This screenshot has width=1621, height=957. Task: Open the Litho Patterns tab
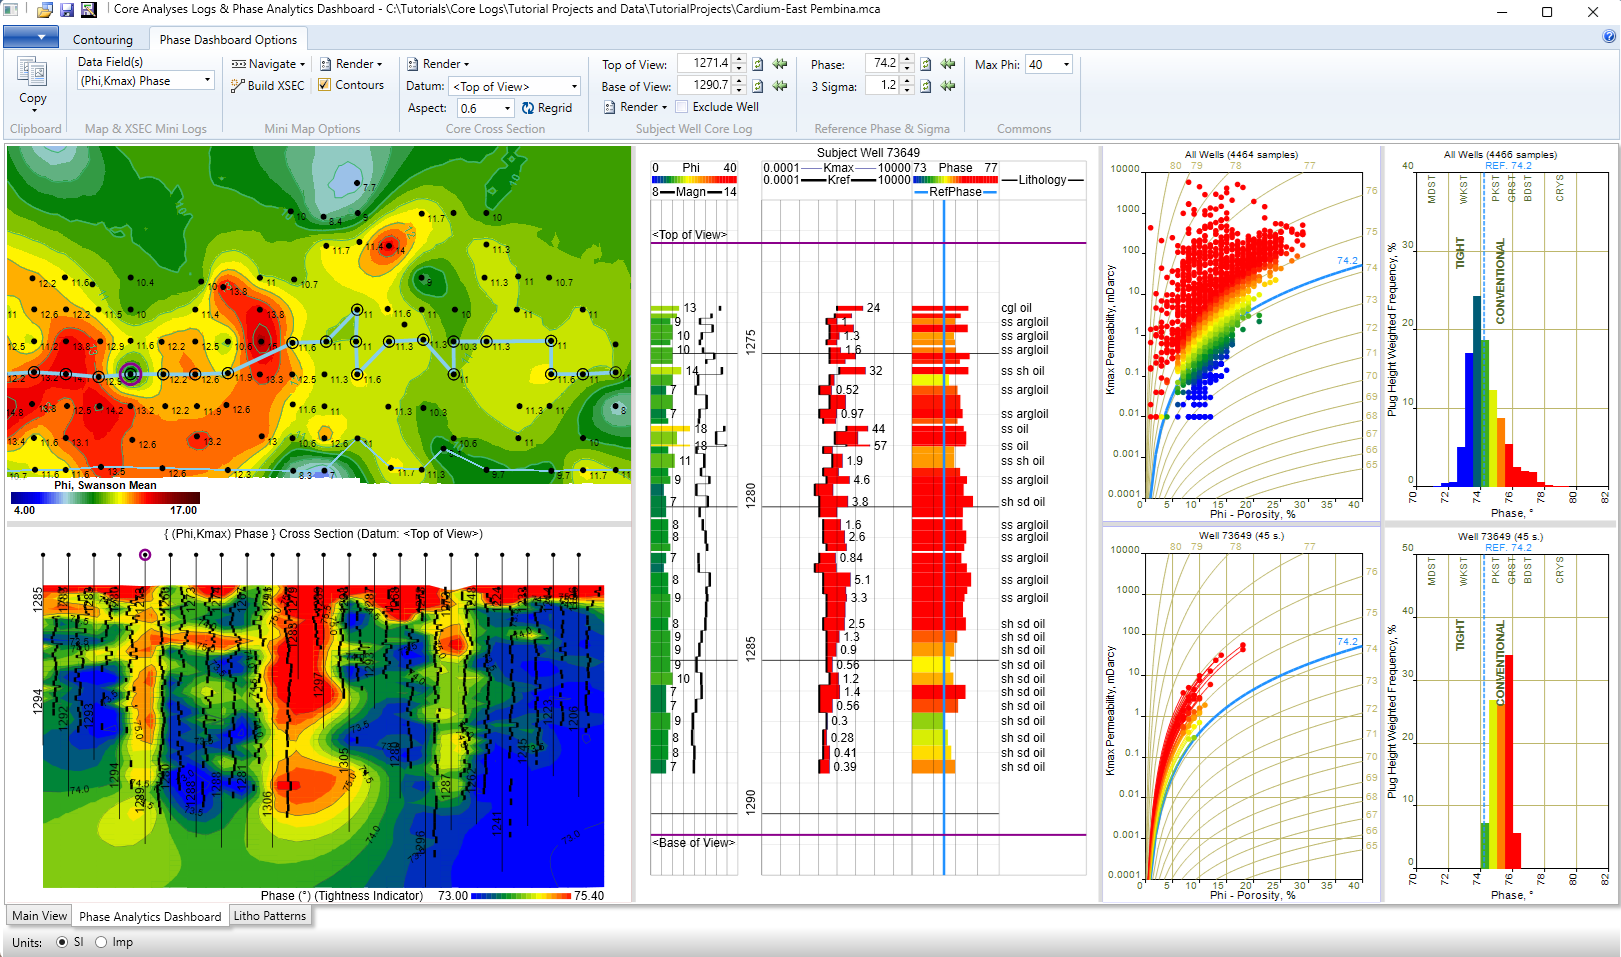(x=270, y=916)
